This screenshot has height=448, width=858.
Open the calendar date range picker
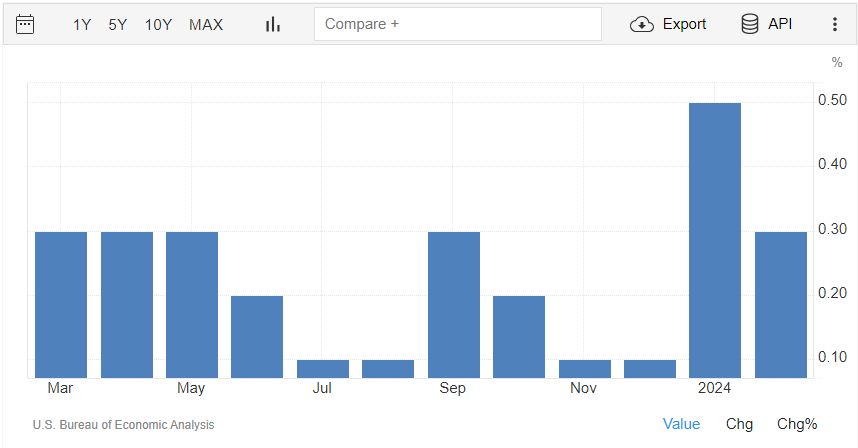tap(25, 24)
